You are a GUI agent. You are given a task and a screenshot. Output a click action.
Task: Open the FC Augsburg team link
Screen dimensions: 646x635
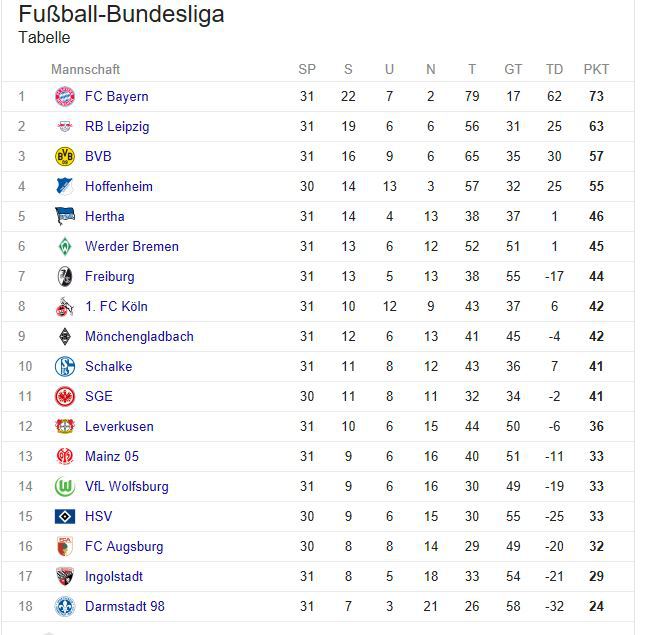coord(124,547)
